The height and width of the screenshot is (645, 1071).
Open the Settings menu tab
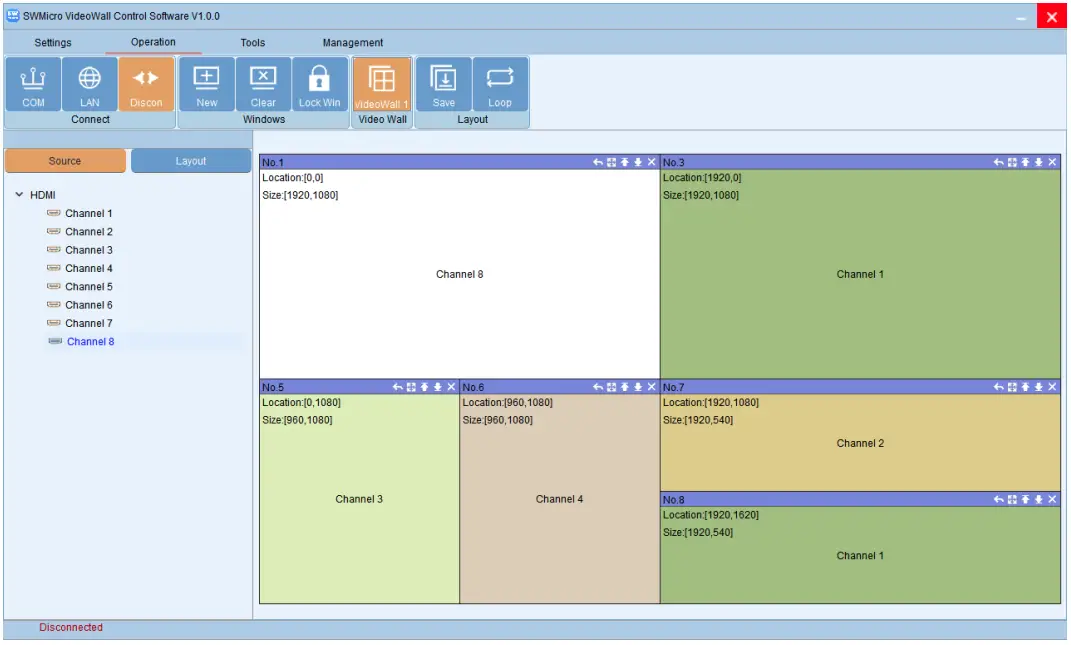[53, 42]
